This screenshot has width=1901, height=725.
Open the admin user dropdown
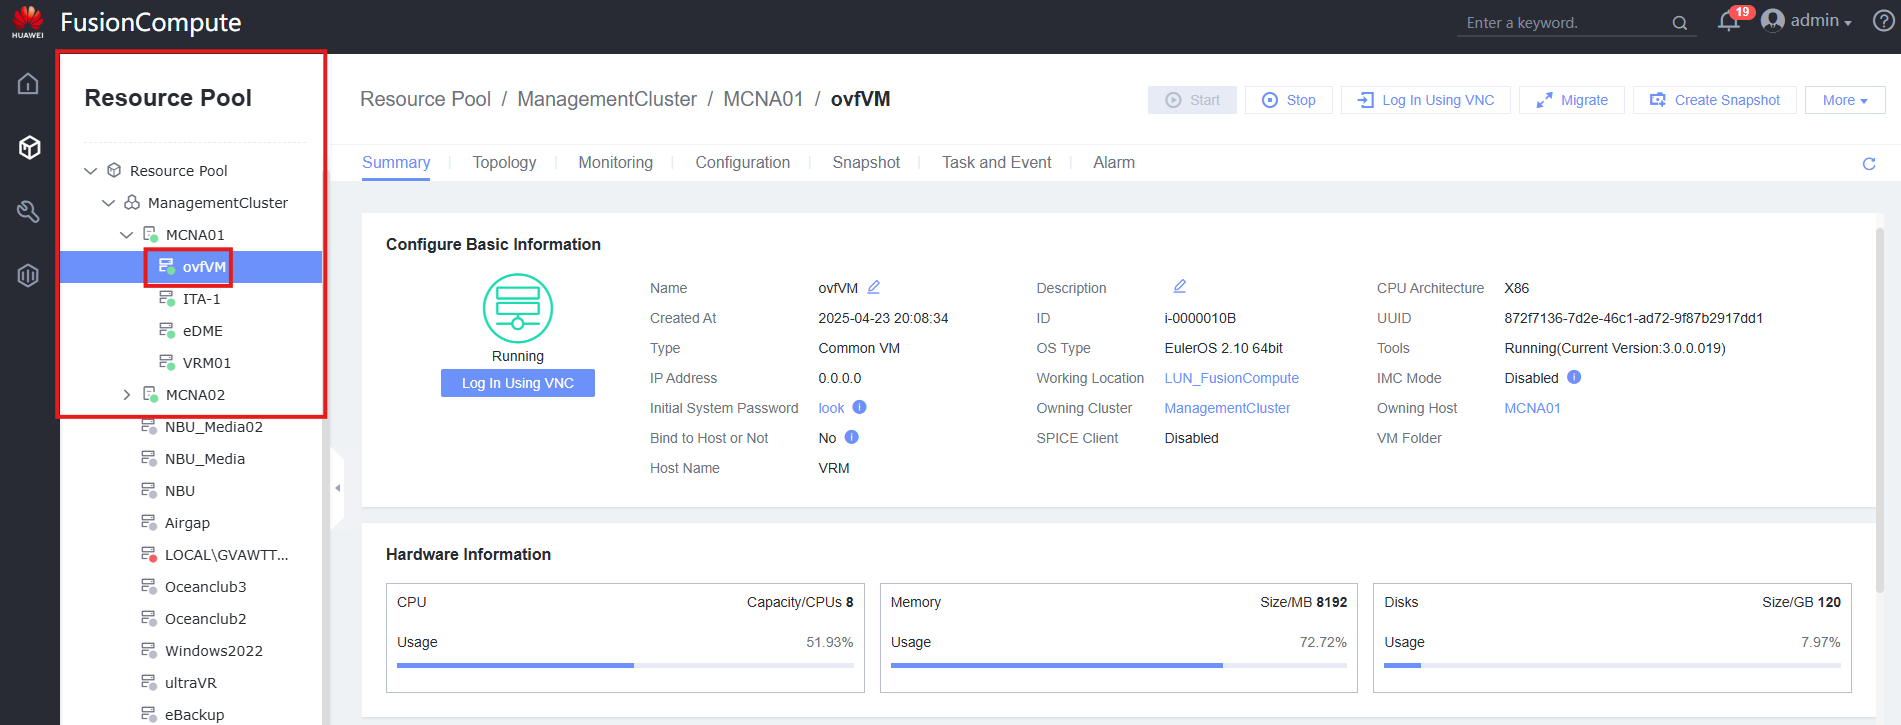click(1807, 21)
